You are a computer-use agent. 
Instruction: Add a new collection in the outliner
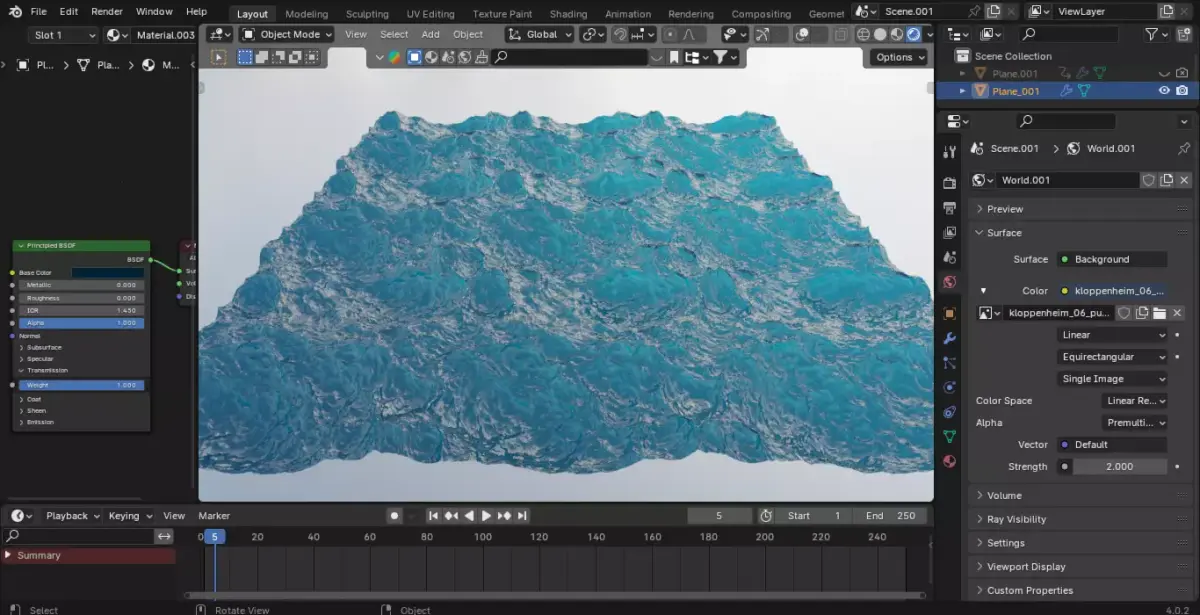[x=1182, y=34]
